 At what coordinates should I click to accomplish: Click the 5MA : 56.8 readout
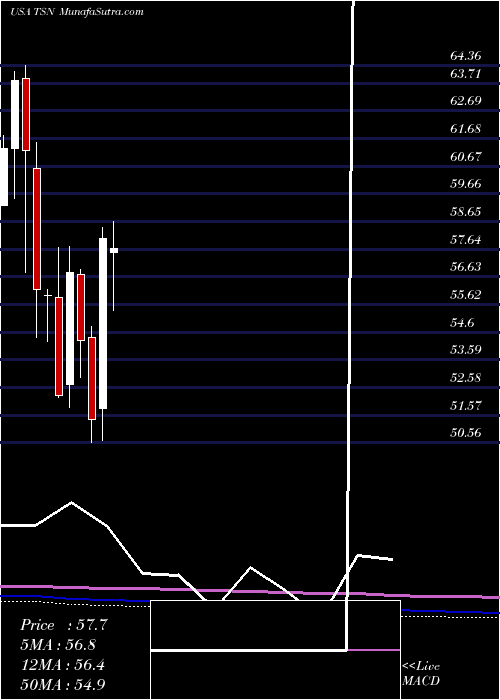pyautogui.click(x=58, y=645)
